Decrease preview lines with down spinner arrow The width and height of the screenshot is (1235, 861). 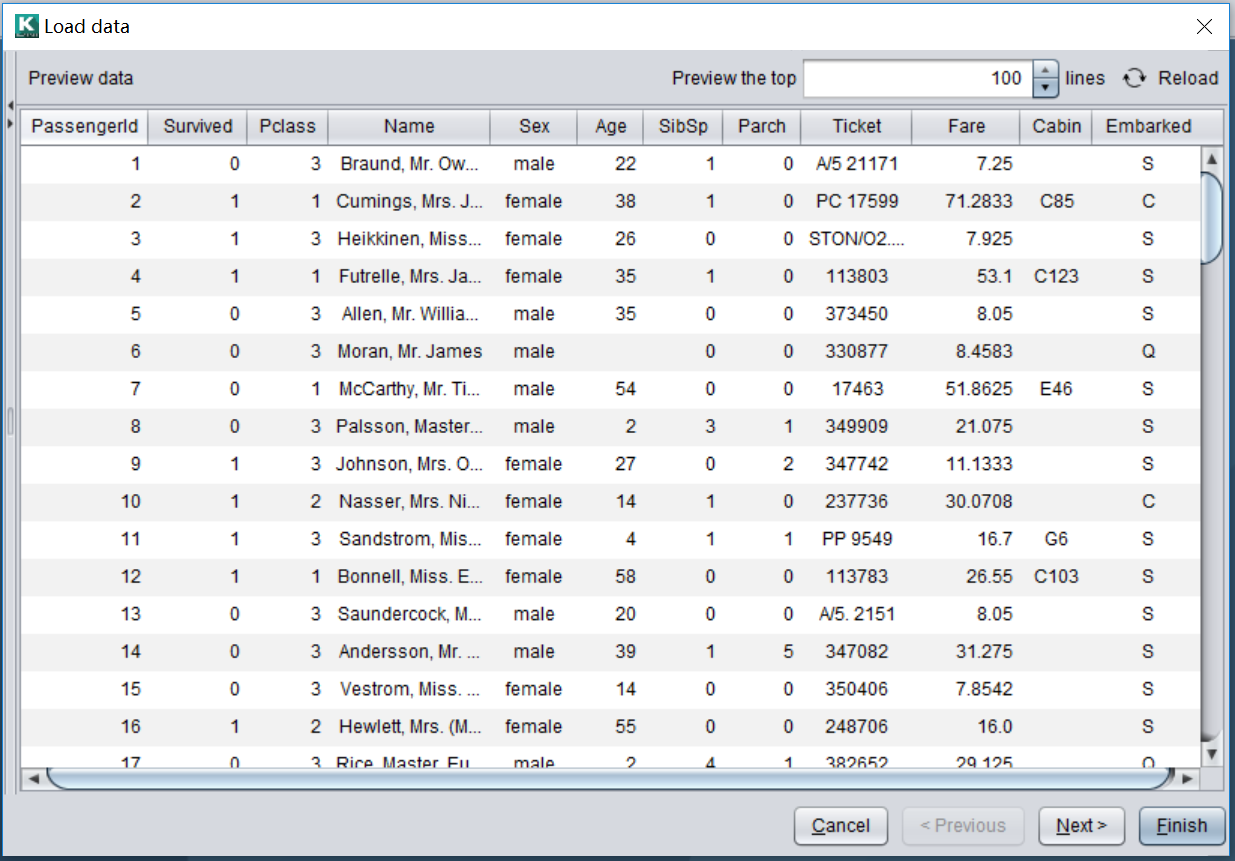pos(1045,88)
